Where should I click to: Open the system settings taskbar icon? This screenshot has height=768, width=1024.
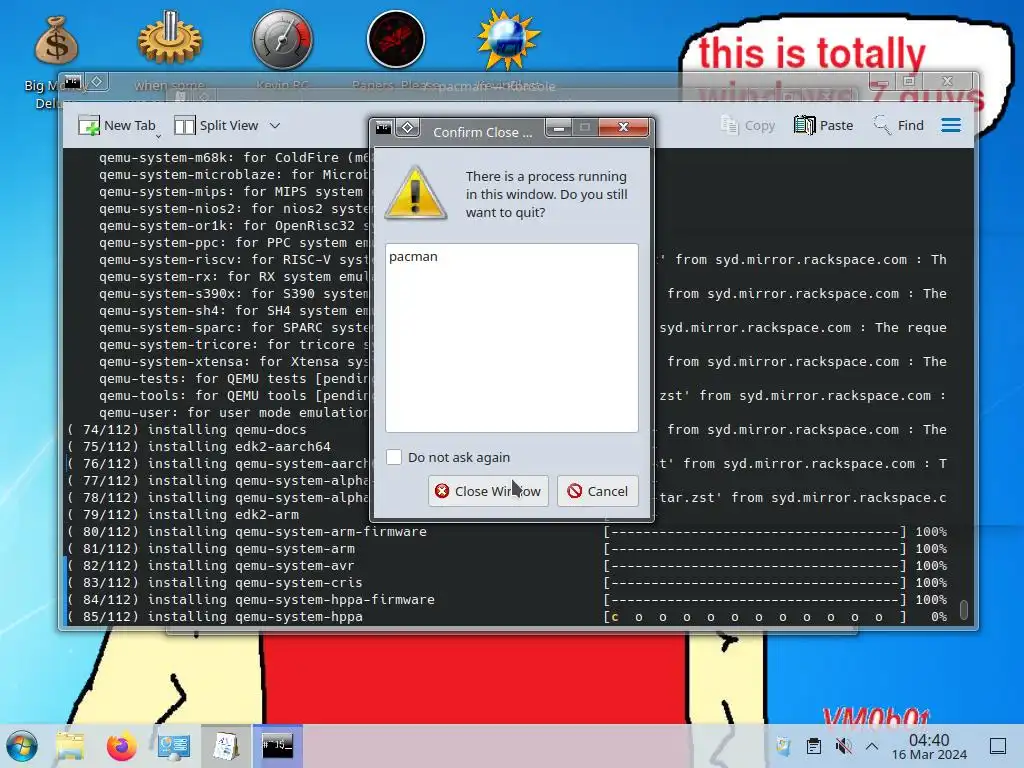[x=174, y=746]
